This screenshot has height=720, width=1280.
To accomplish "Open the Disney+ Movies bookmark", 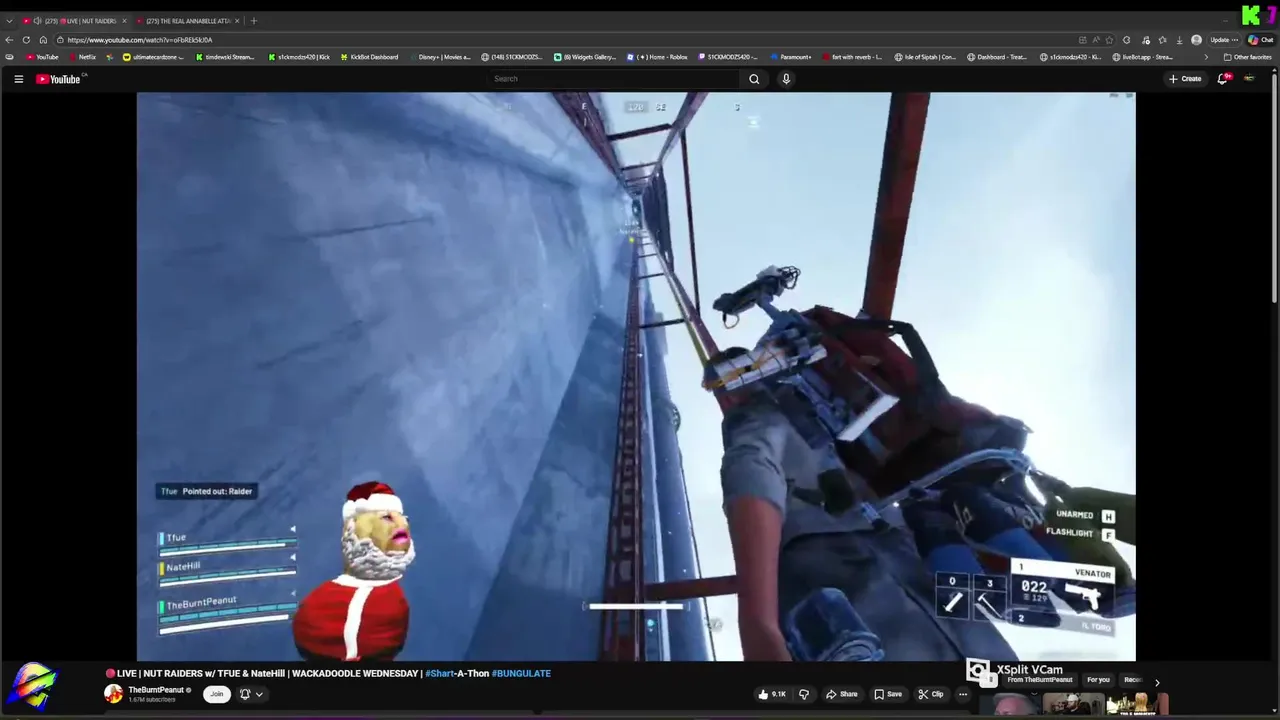I will tap(439, 57).
